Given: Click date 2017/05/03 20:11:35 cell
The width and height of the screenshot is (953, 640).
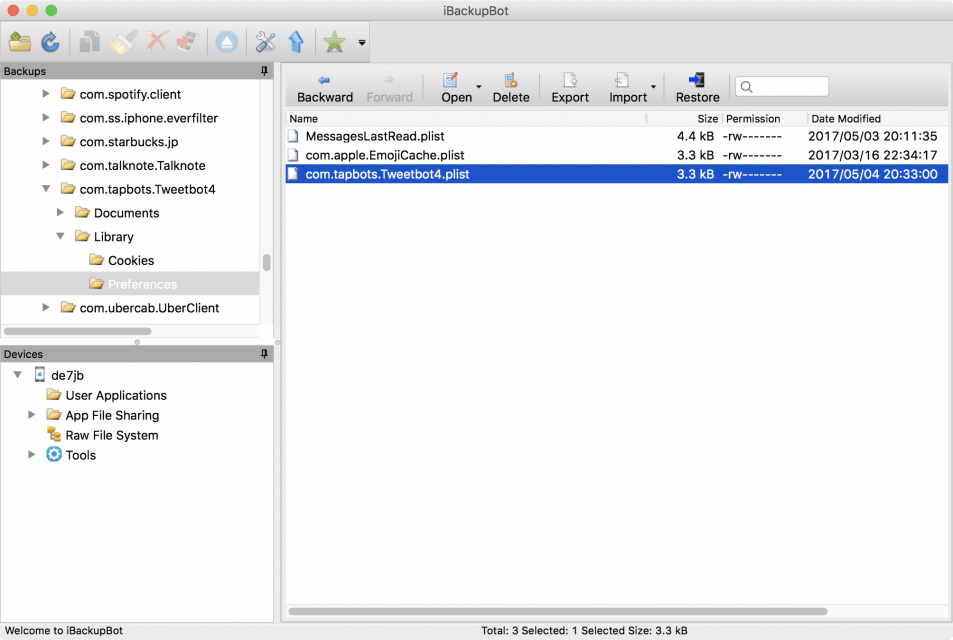Looking at the screenshot, I should click(x=872, y=136).
